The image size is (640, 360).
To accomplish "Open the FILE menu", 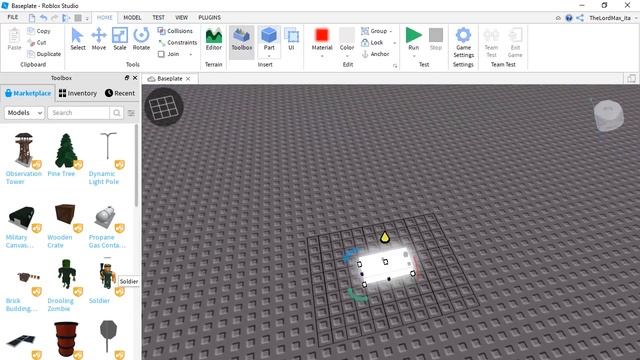I will point(13,17).
